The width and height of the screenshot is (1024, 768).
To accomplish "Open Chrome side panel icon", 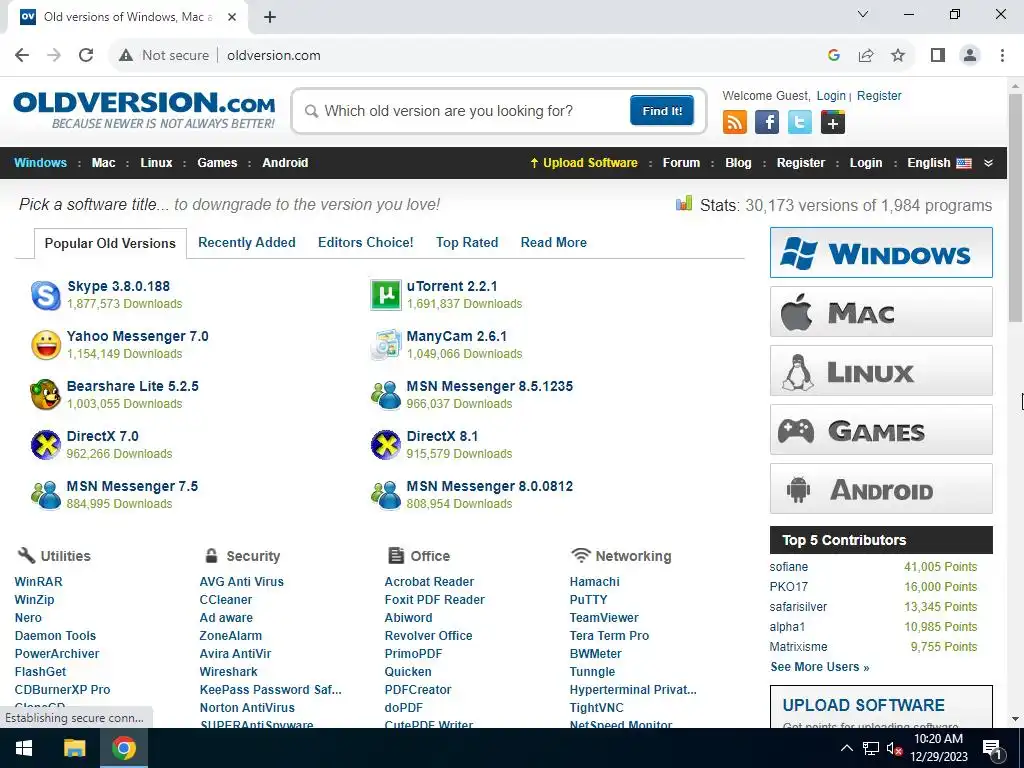I will pos(938,55).
